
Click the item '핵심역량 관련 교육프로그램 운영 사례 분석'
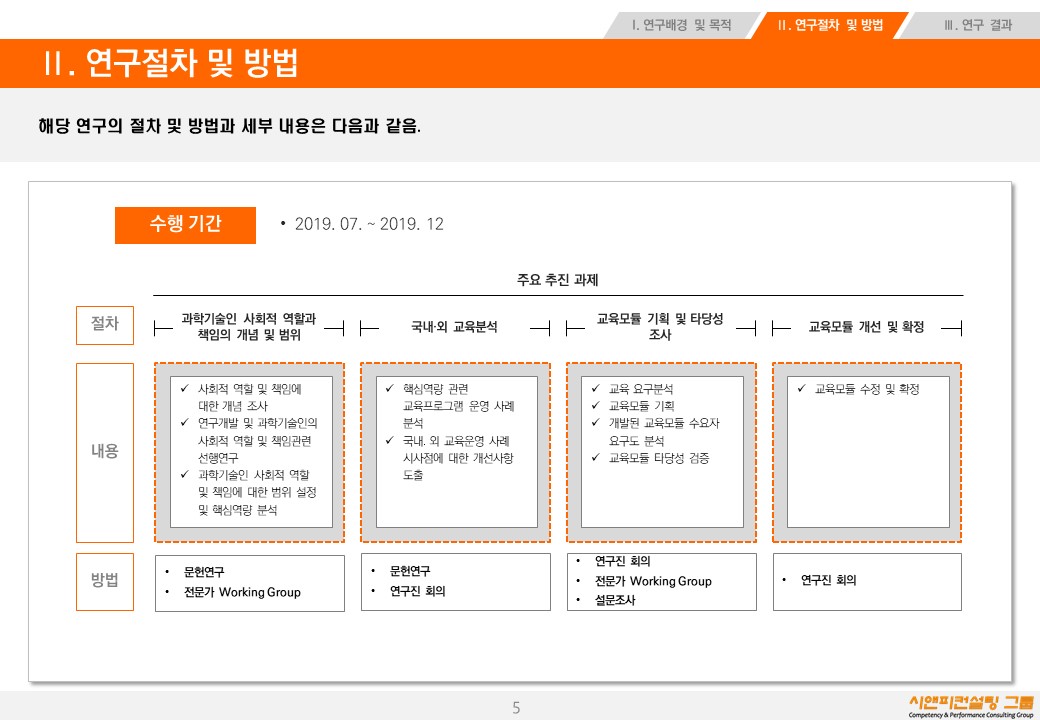click(458, 406)
